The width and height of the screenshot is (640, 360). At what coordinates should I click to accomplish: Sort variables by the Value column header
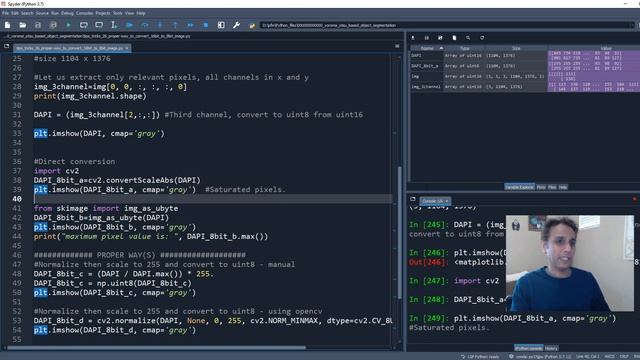[x=606, y=48]
